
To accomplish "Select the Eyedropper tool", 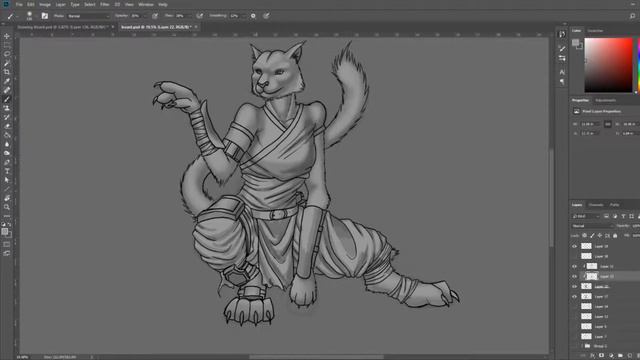I will click(7, 81).
